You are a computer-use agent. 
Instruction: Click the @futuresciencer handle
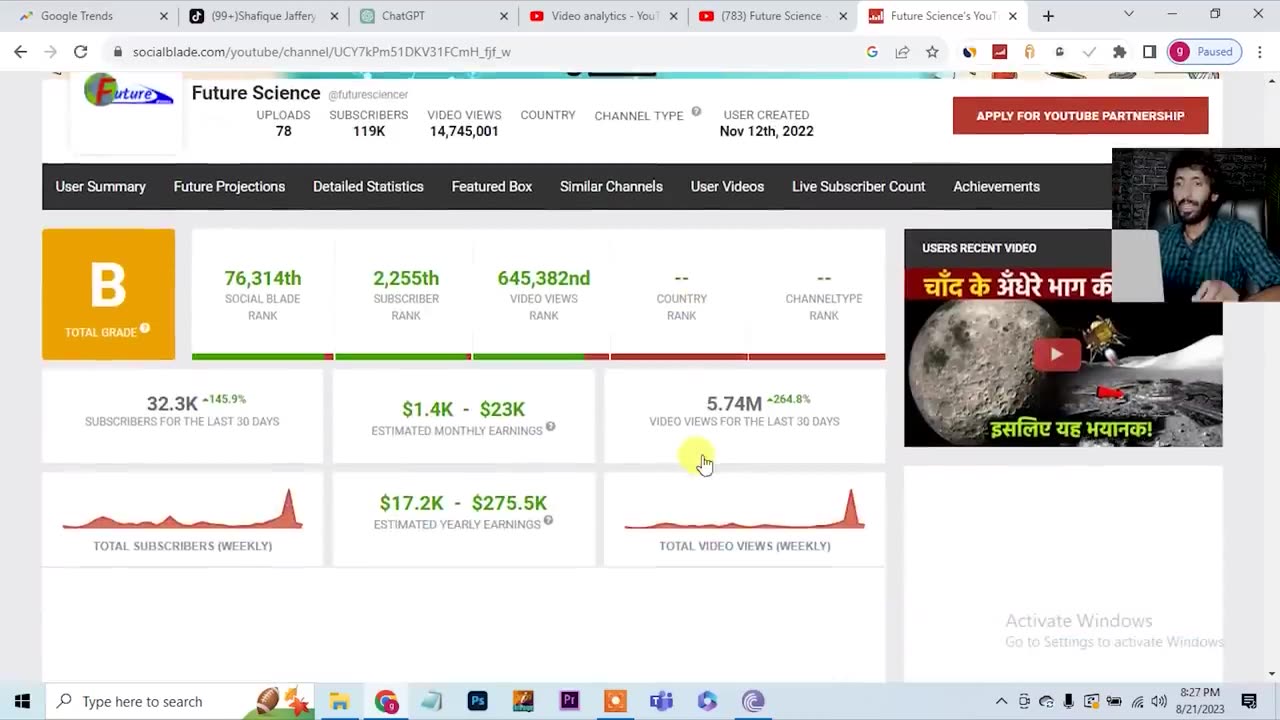(368, 95)
